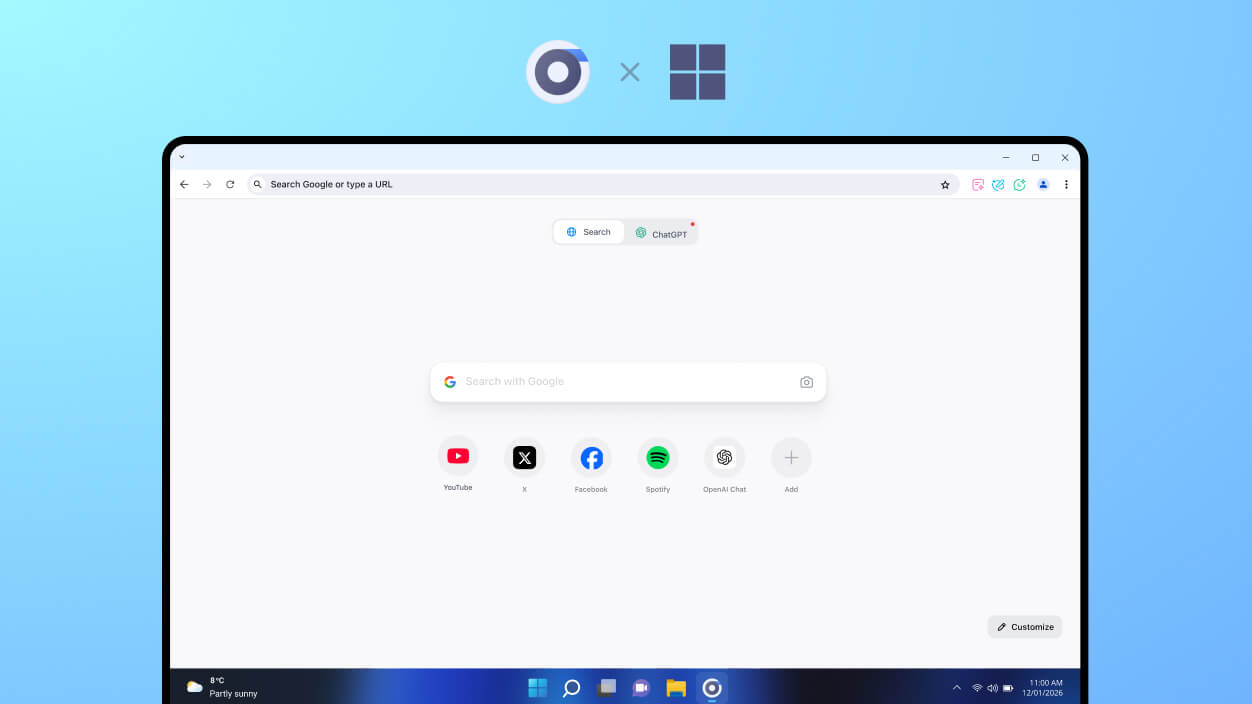Go back with the back arrow

click(x=184, y=184)
